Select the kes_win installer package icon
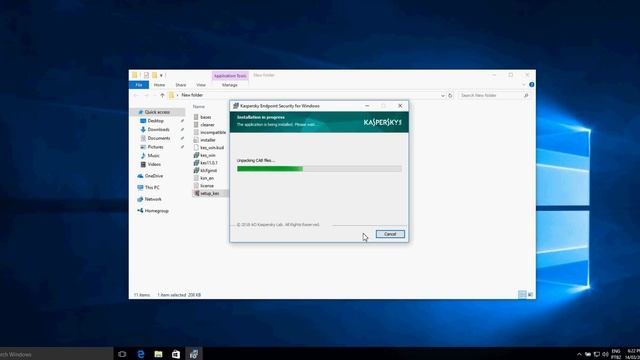This screenshot has width=640, height=360. (x=196, y=155)
